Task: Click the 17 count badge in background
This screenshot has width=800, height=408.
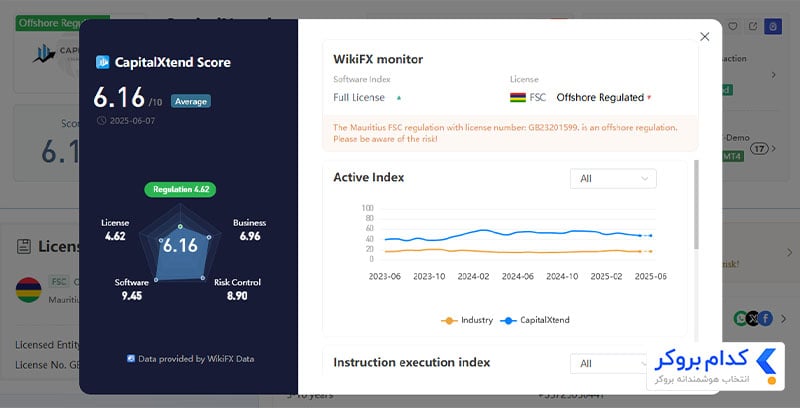Action: click(759, 148)
